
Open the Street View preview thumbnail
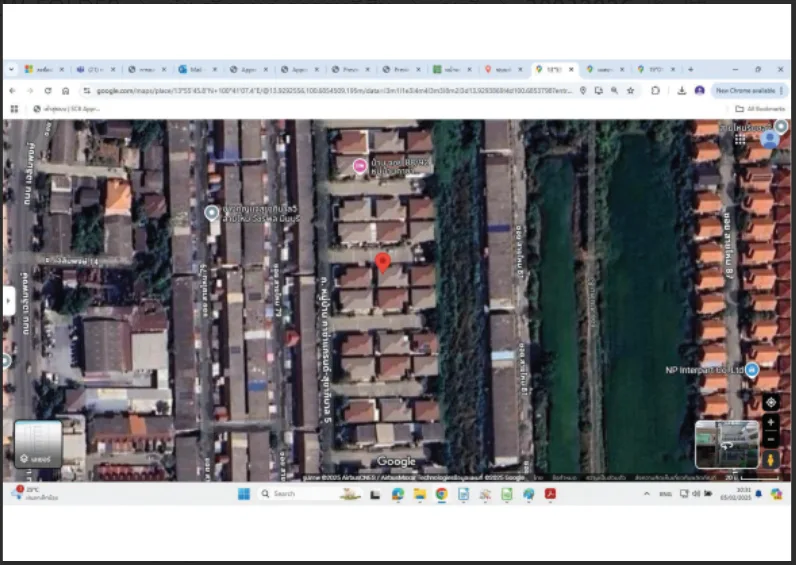coord(727,444)
